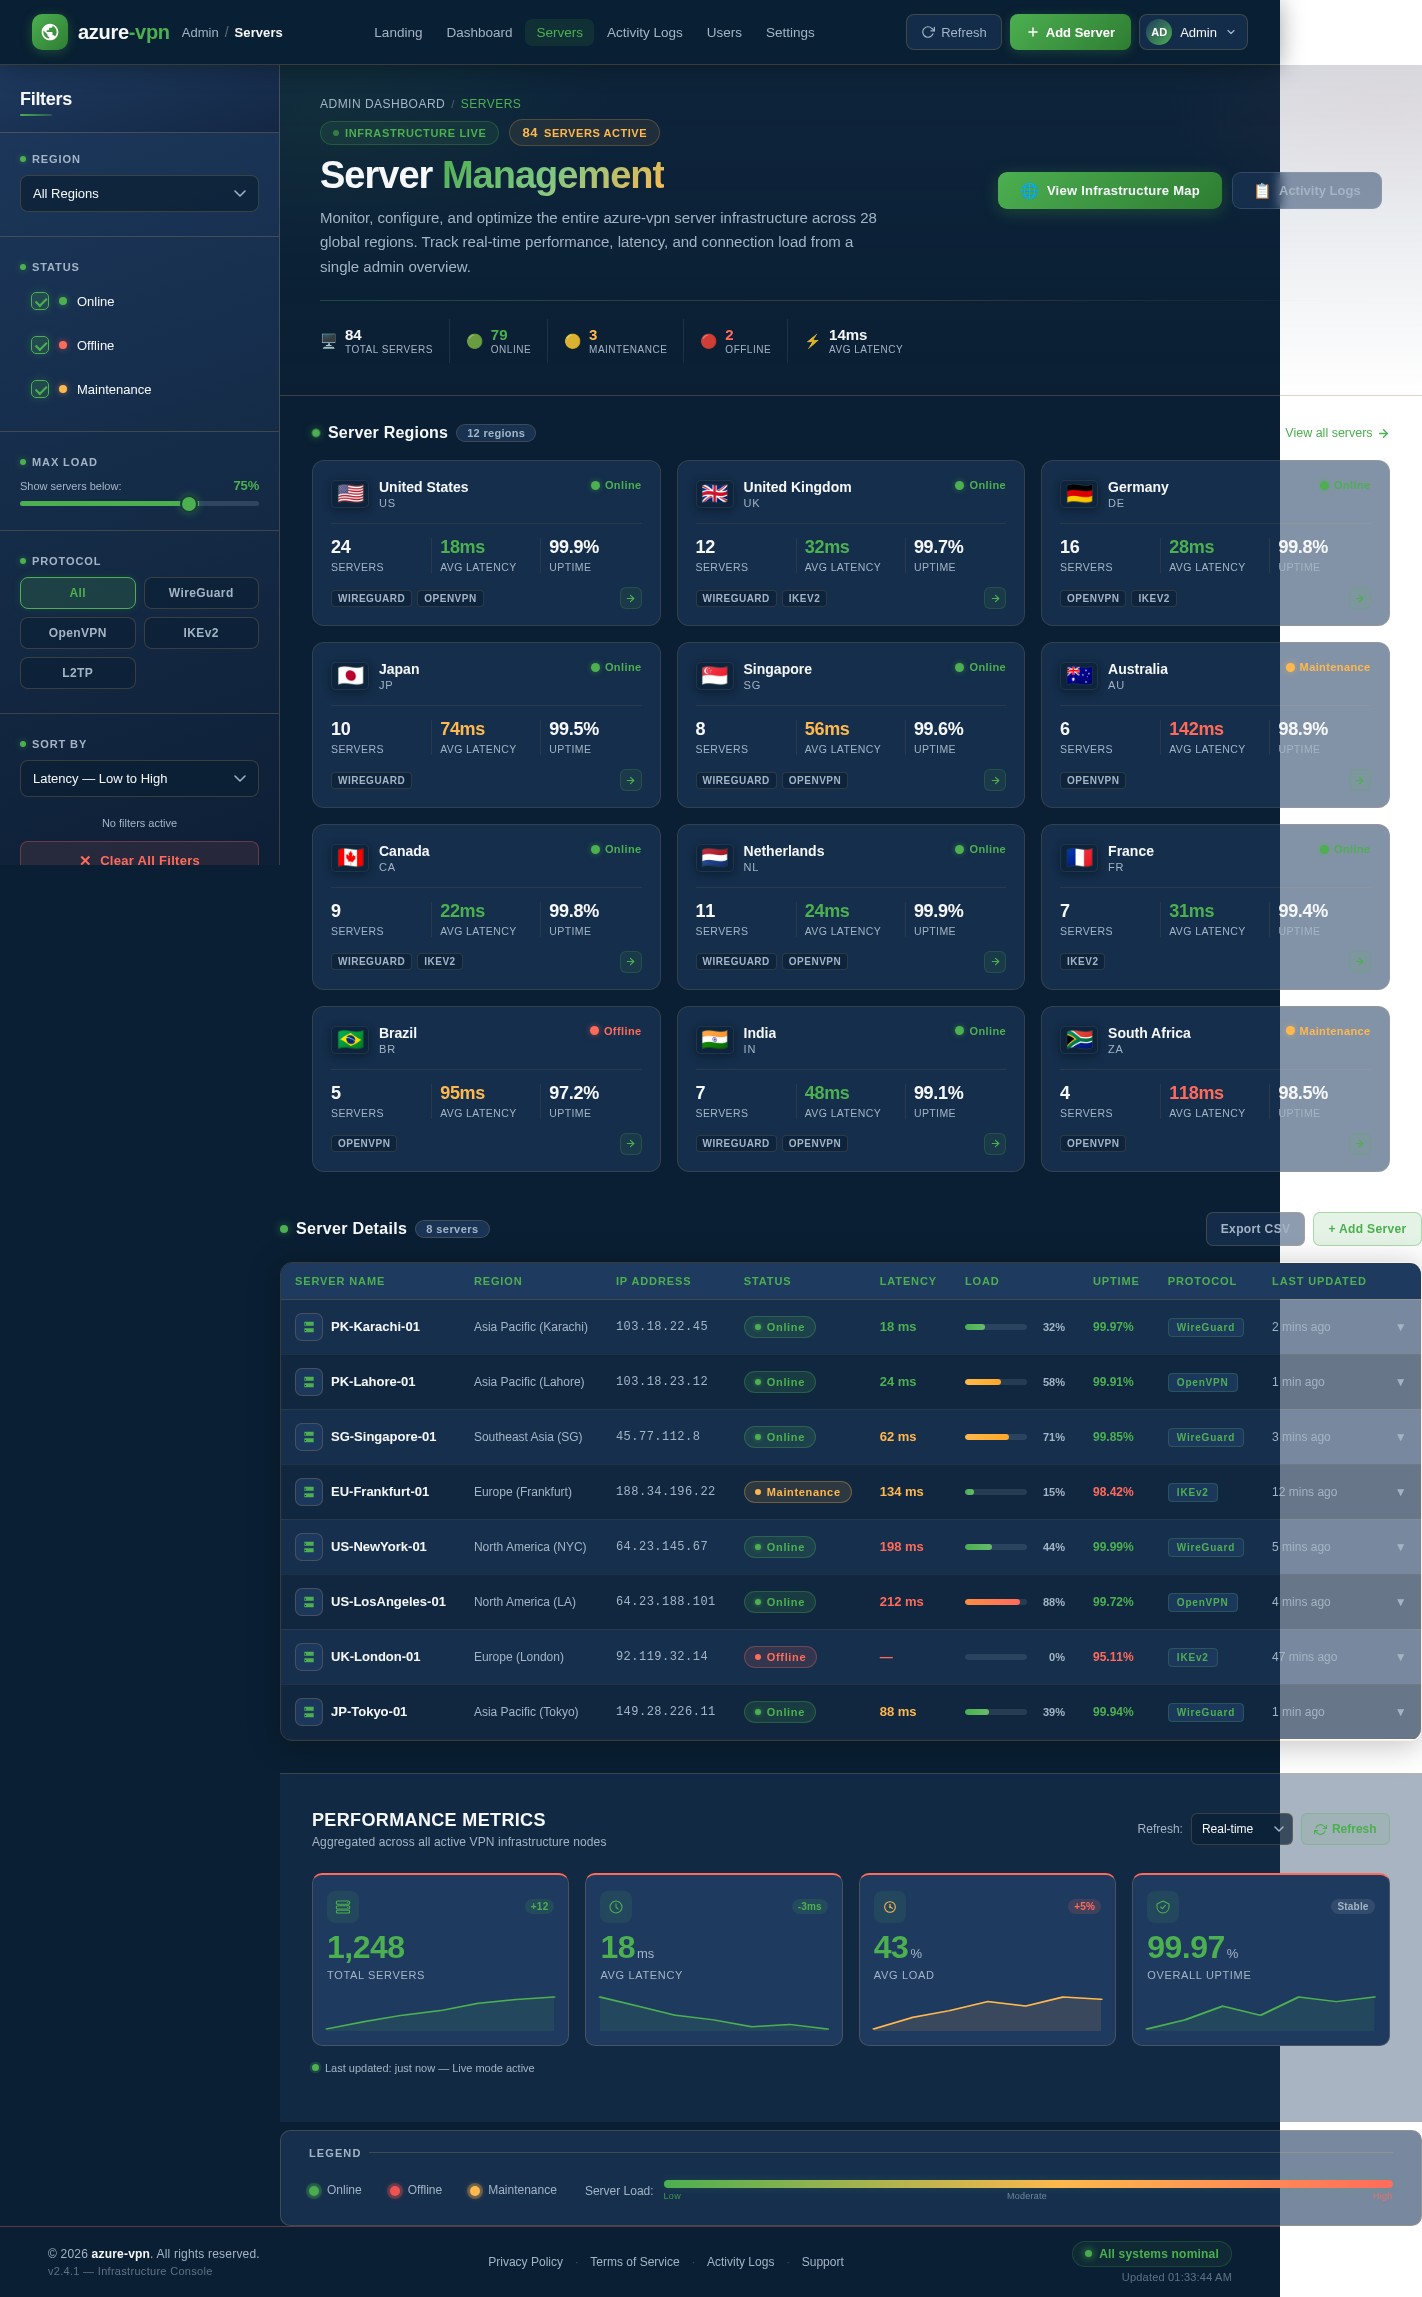
Task: Open Activity Logs nav item
Action: coord(644,32)
